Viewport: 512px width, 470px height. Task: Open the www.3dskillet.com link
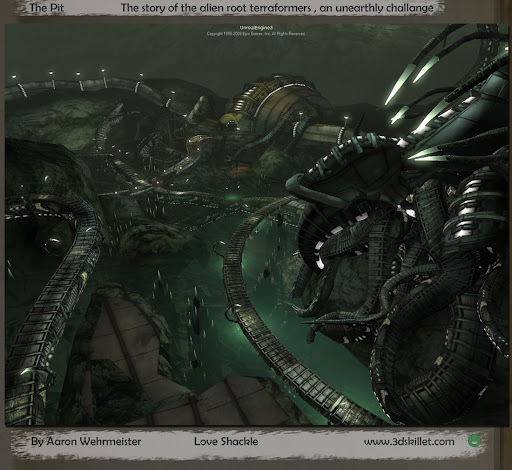point(409,442)
